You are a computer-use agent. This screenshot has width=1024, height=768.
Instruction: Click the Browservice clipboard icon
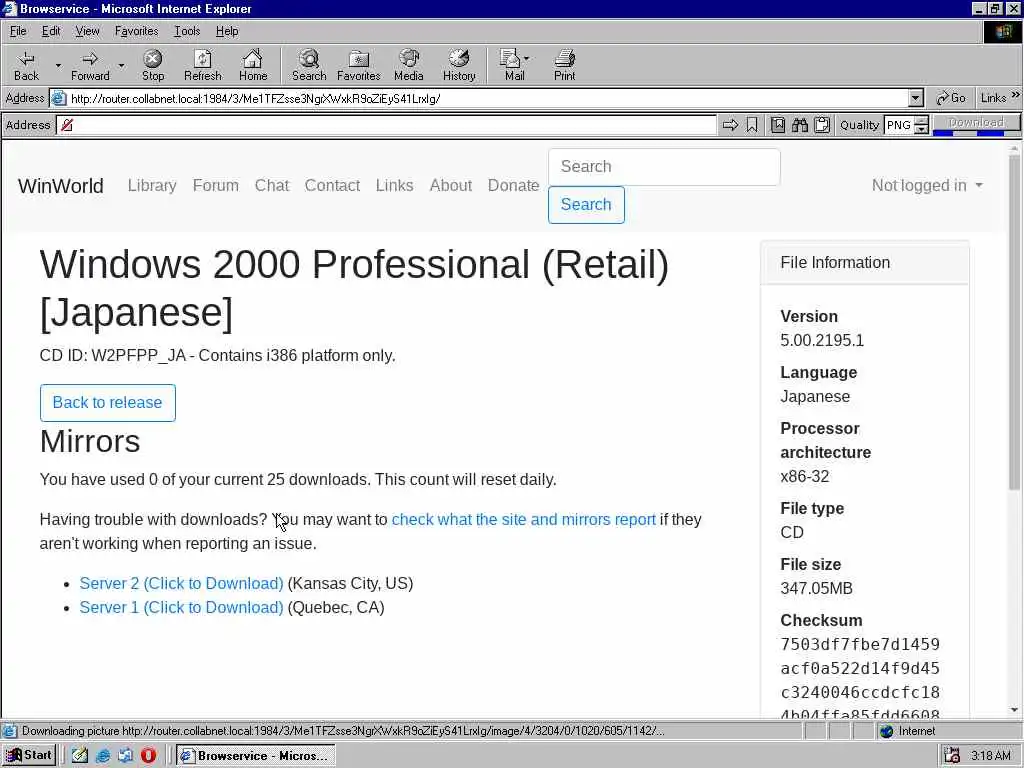coord(822,125)
